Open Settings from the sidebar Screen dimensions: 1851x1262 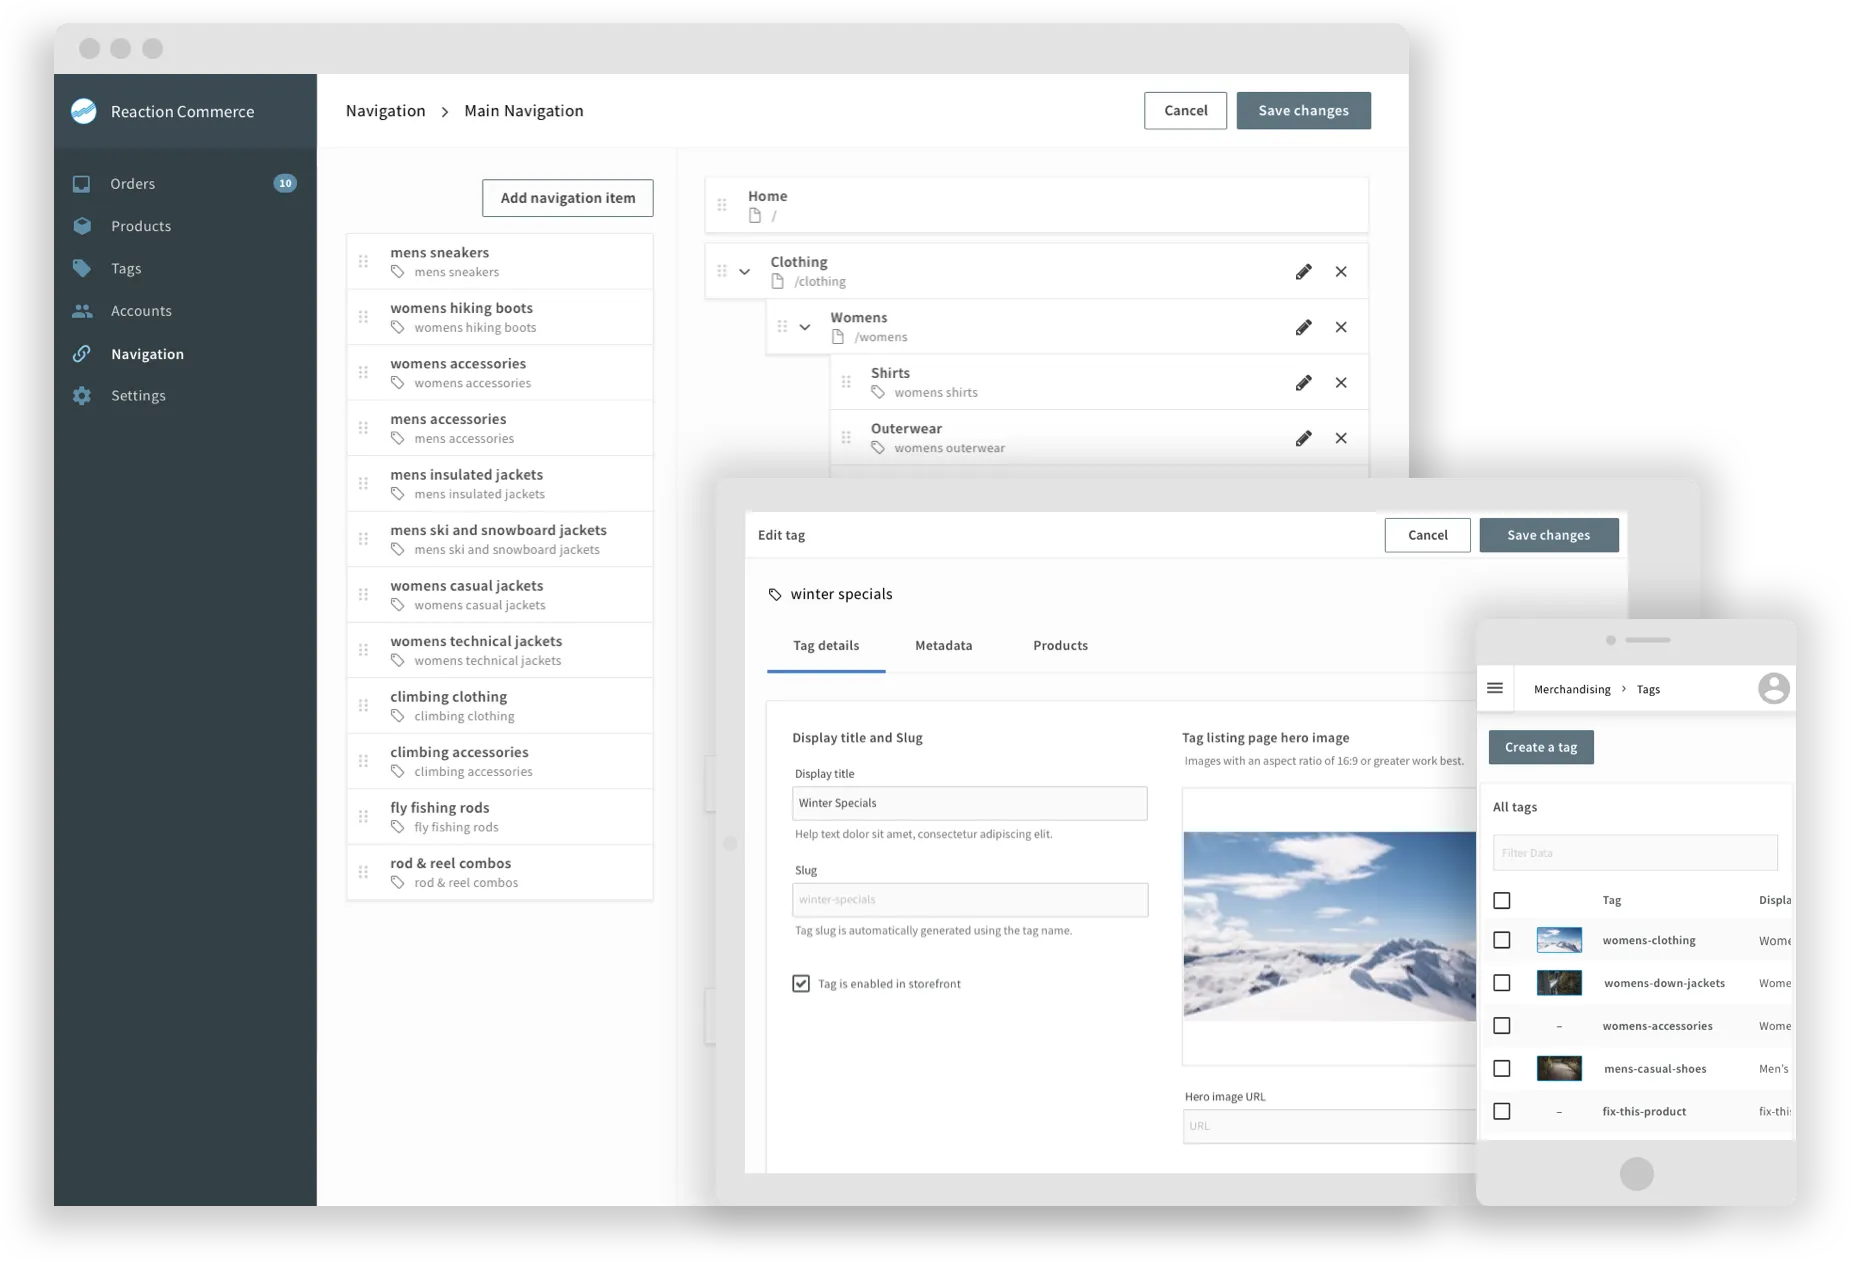(x=138, y=395)
